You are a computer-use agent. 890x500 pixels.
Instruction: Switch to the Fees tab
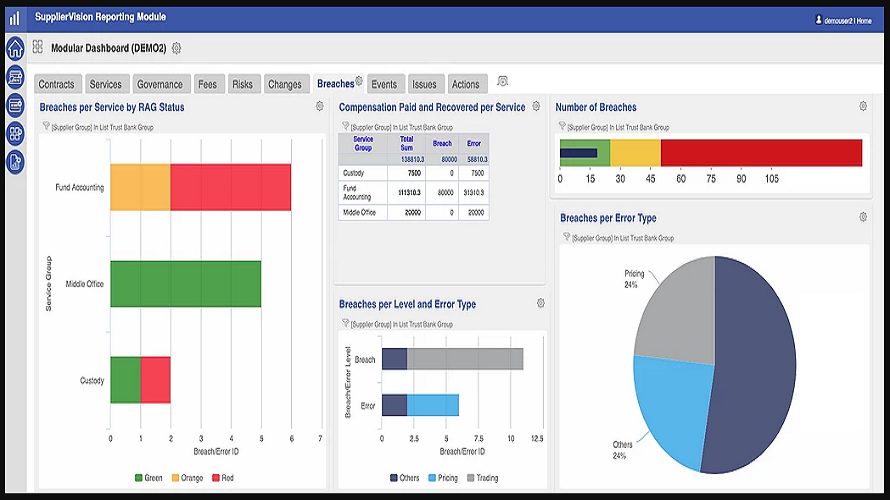tap(209, 84)
